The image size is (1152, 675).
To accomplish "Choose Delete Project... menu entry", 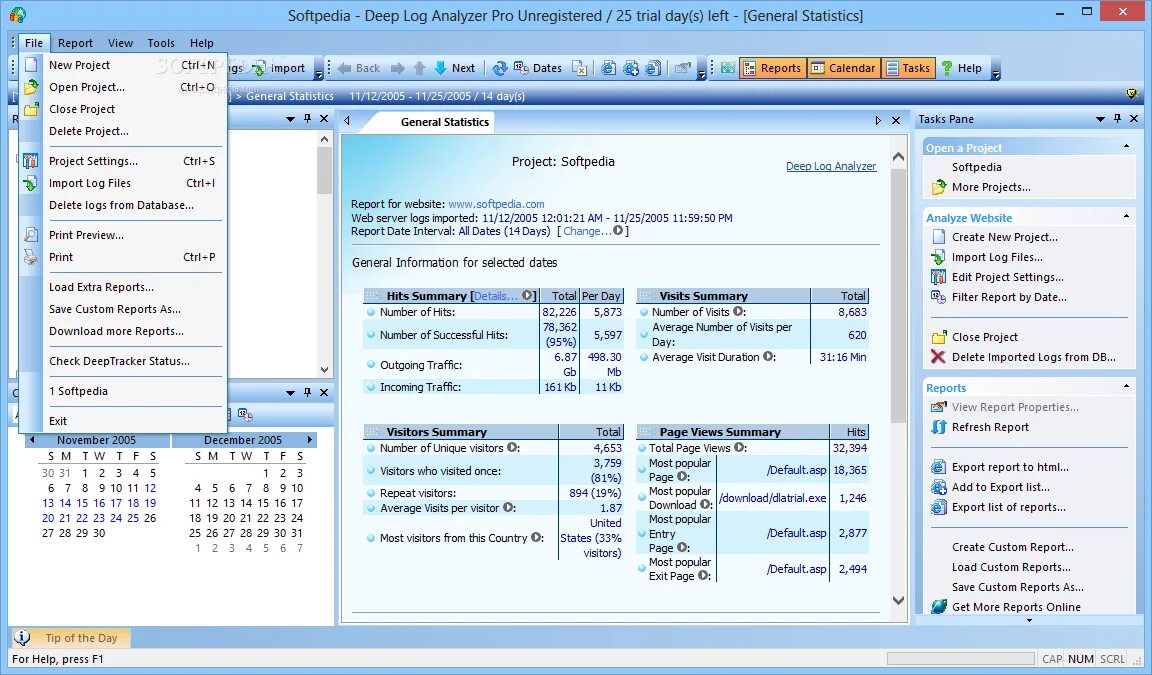I will (x=123, y=131).
